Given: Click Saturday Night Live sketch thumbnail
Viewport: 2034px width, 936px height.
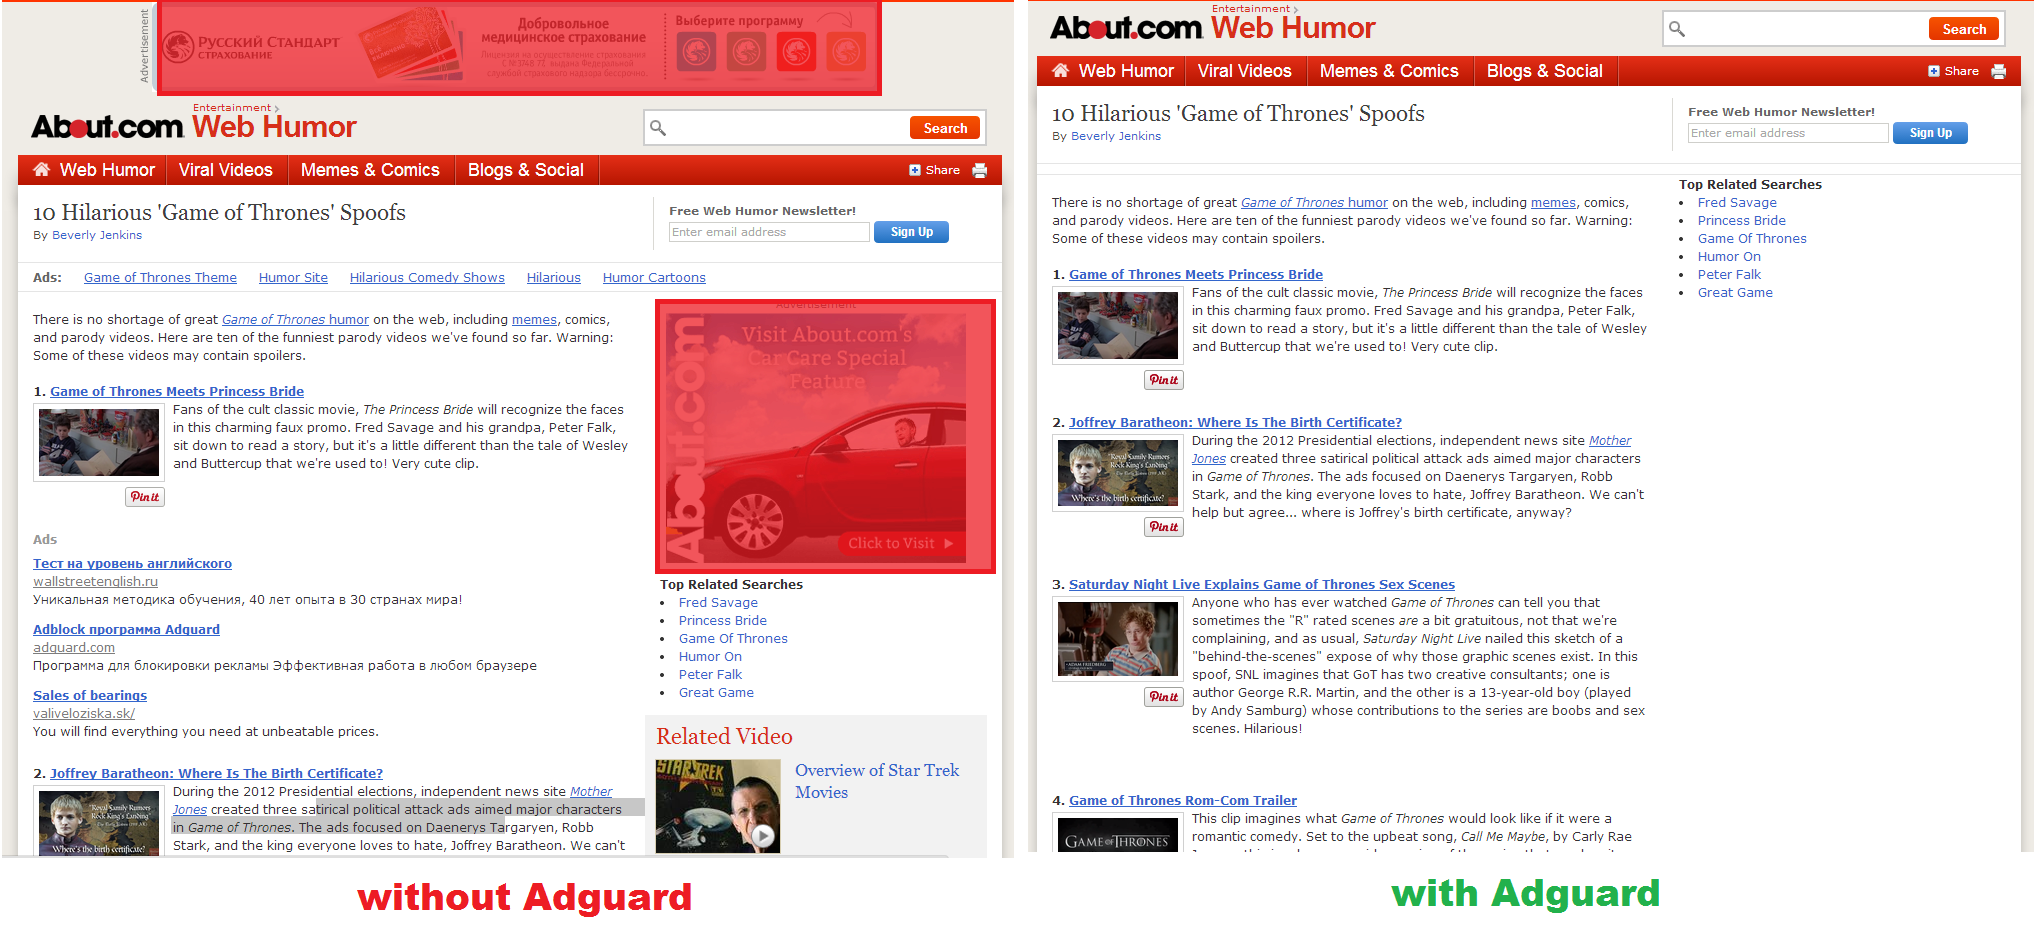Looking at the screenshot, I should point(1117,640).
